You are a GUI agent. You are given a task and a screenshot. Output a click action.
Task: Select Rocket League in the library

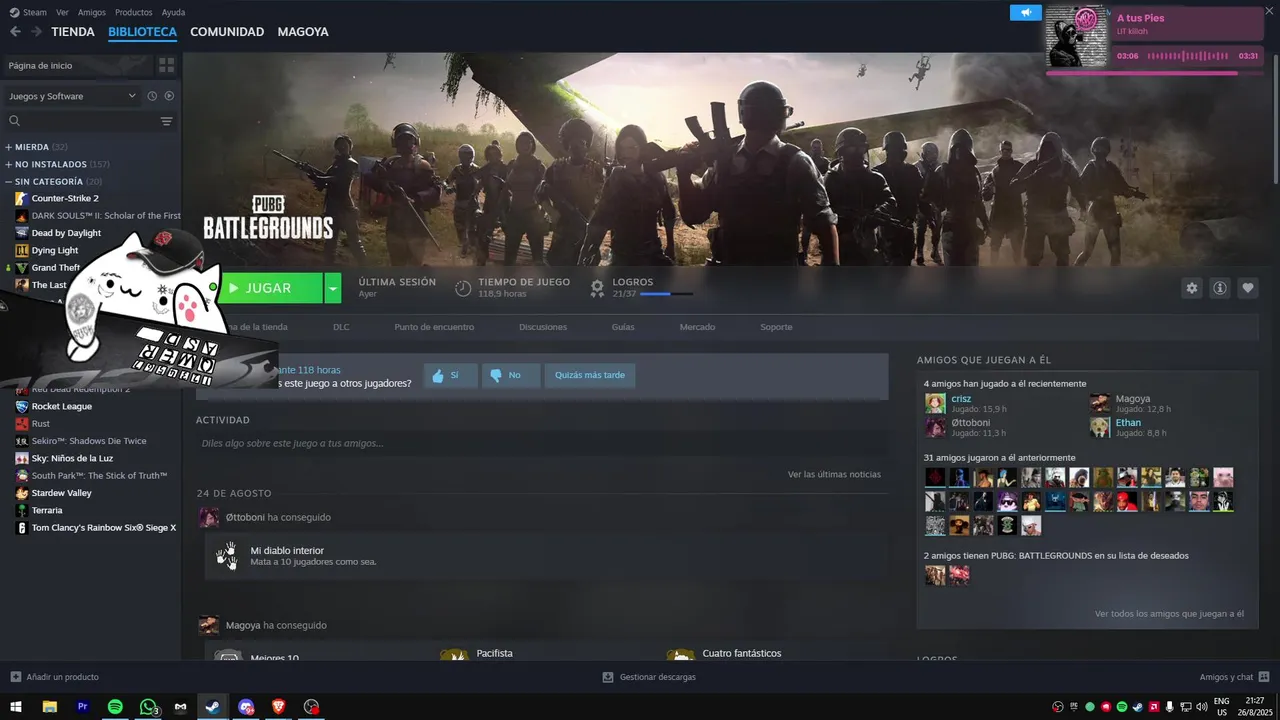61,406
